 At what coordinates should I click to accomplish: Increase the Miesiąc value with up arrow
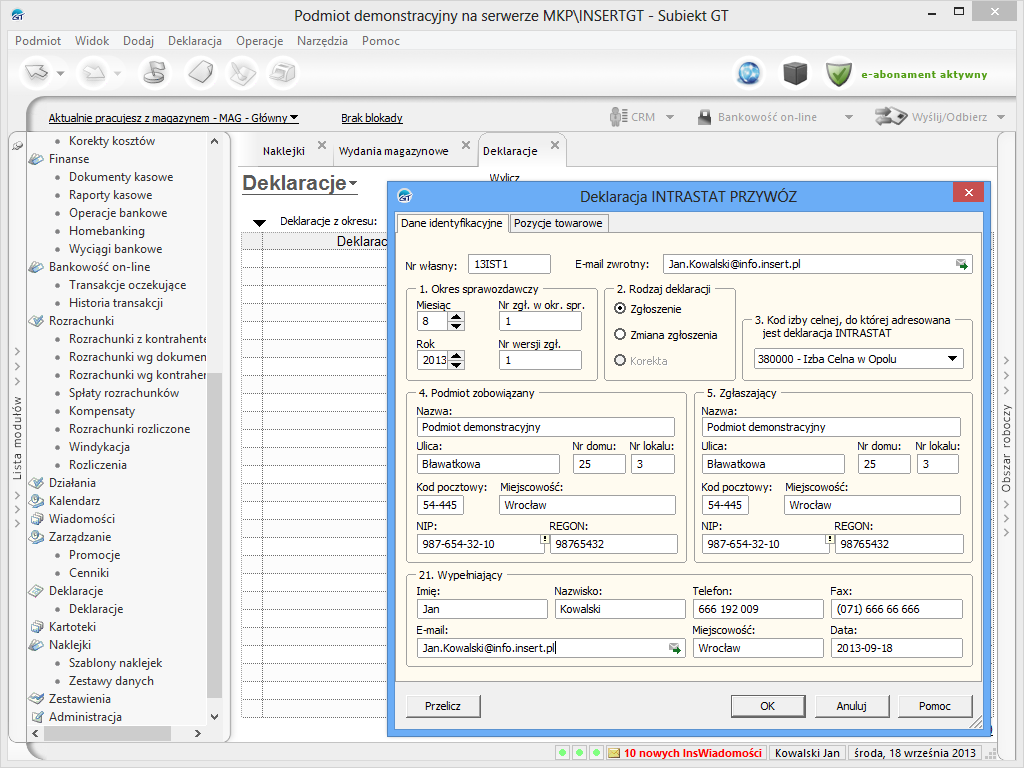(x=456, y=316)
